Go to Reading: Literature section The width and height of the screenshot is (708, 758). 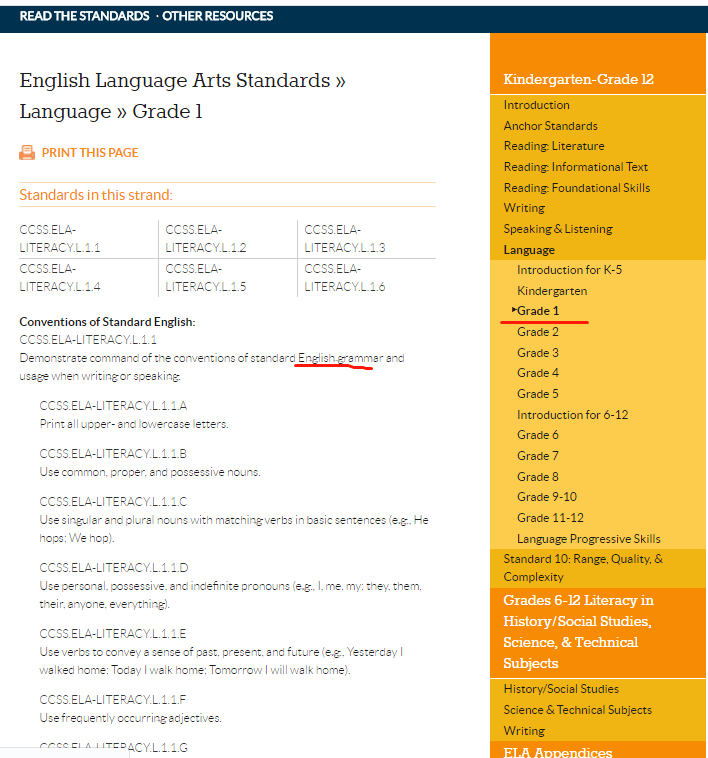(x=554, y=146)
